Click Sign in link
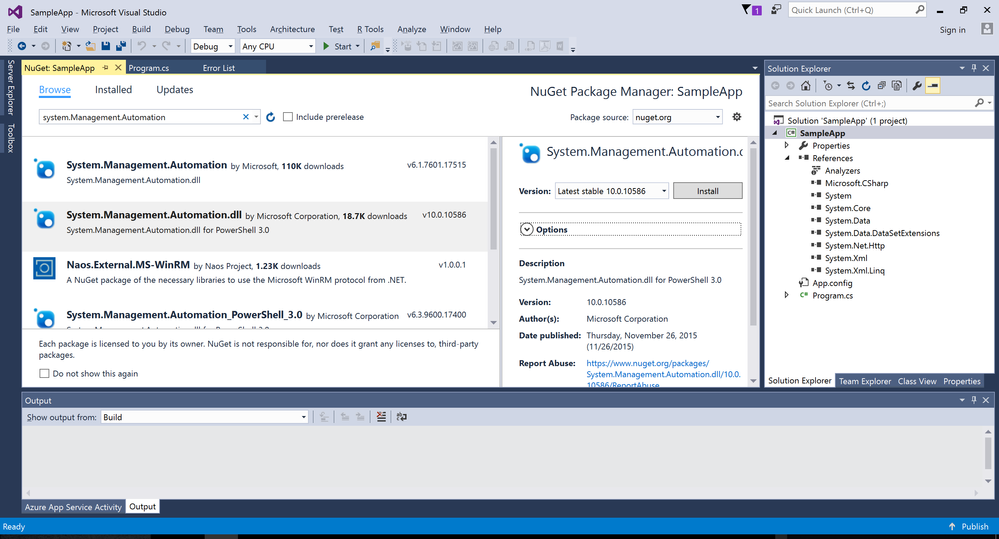999x539 pixels. click(x=952, y=30)
